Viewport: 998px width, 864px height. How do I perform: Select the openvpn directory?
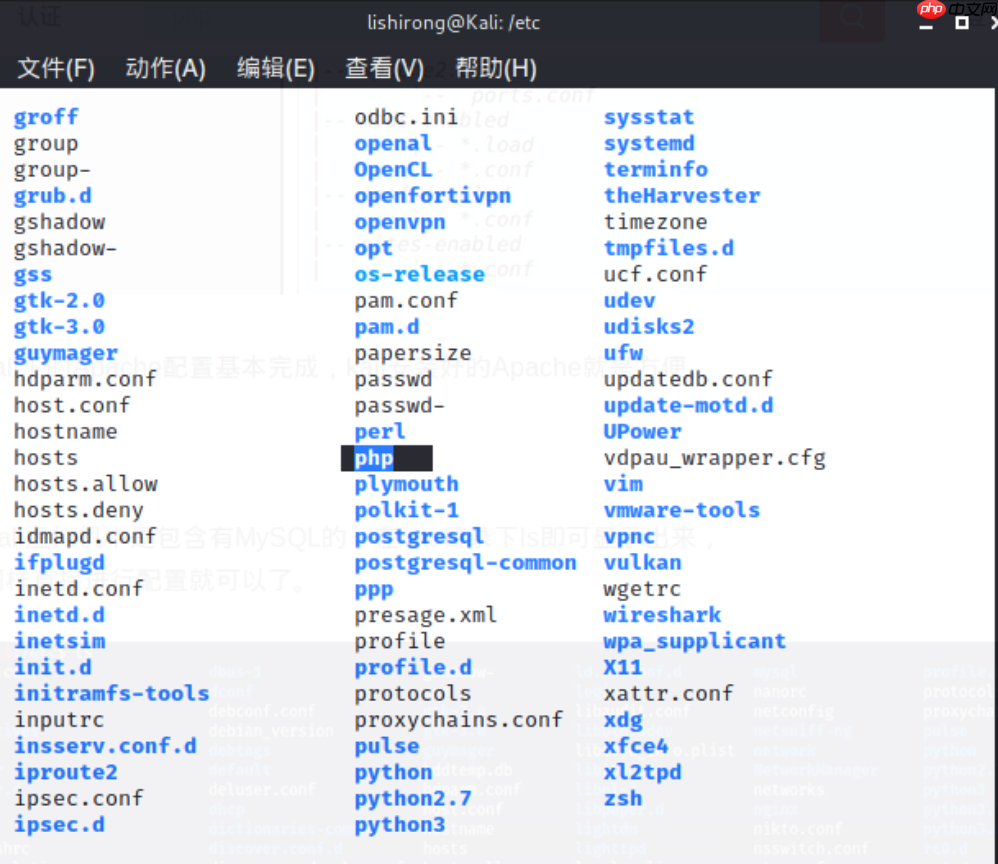[400, 222]
